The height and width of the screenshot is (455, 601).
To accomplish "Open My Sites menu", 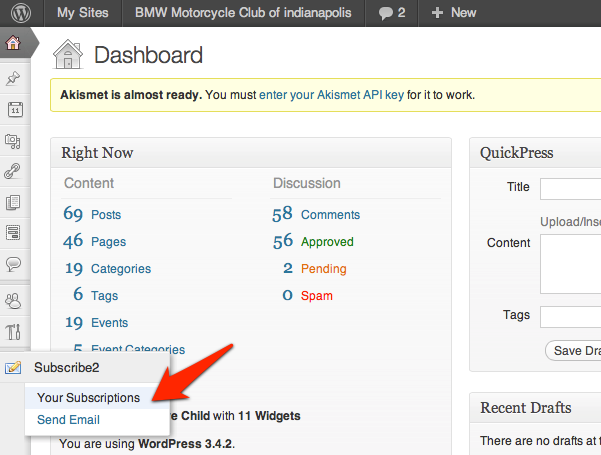I will (x=83, y=13).
